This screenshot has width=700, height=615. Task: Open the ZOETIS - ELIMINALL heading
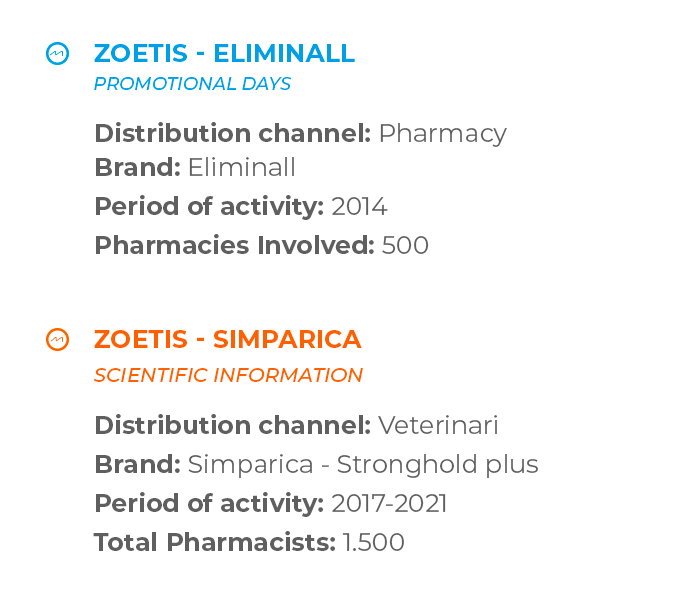coord(225,54)
